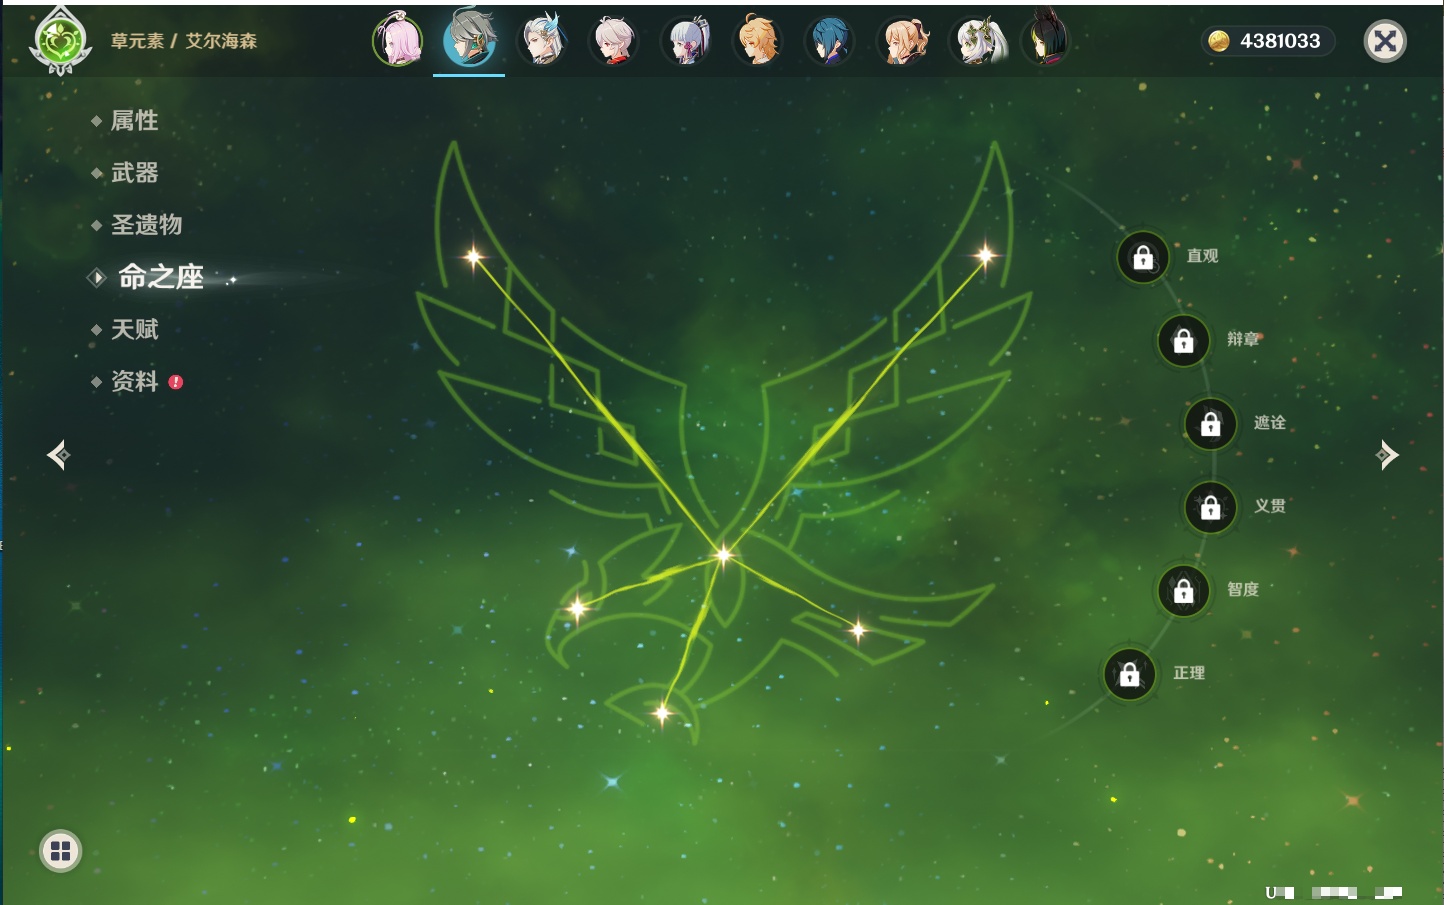Select the pink-haired character avatar
1444x905 pixels.
pos(397,40)
